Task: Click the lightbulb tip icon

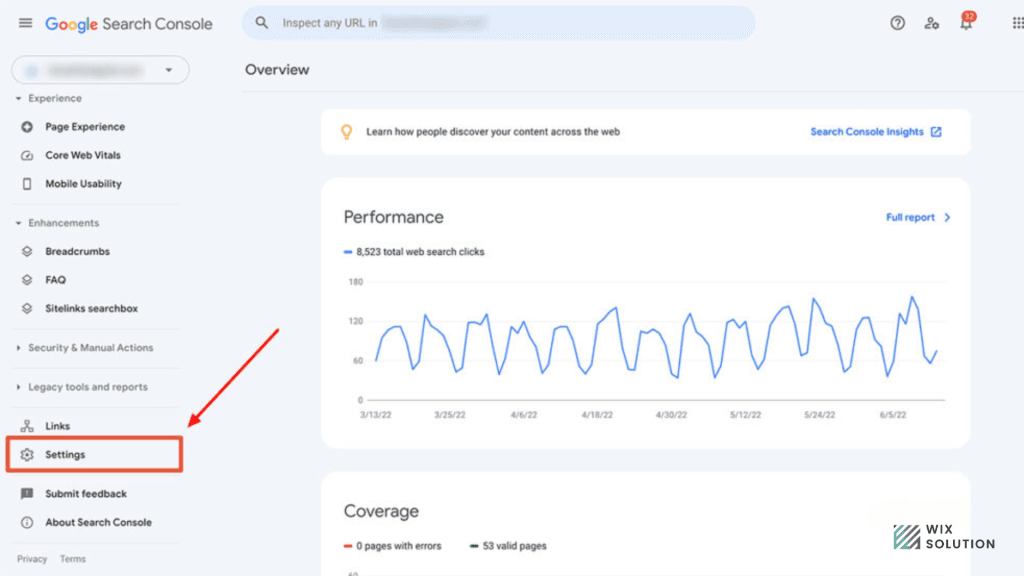Action: [347, 132]
